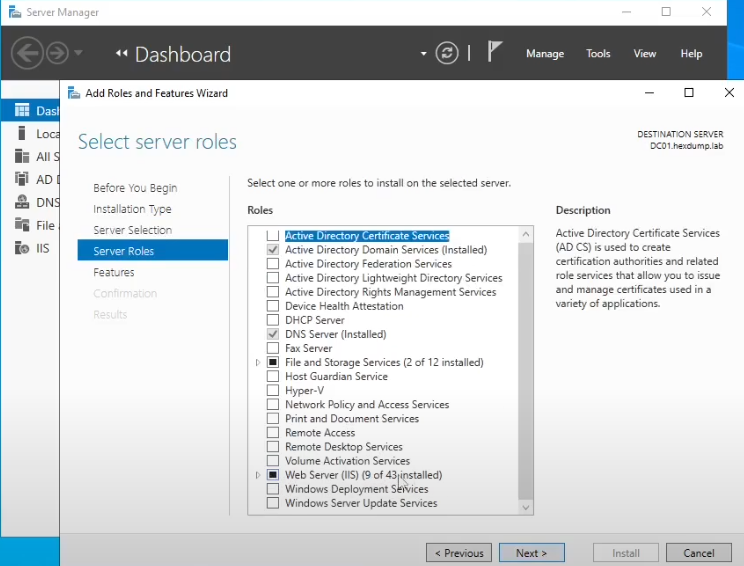Viewport: 744px width, 566px height.
Task: Click the roles list scroll down arrow
Action: pos(526,508)
